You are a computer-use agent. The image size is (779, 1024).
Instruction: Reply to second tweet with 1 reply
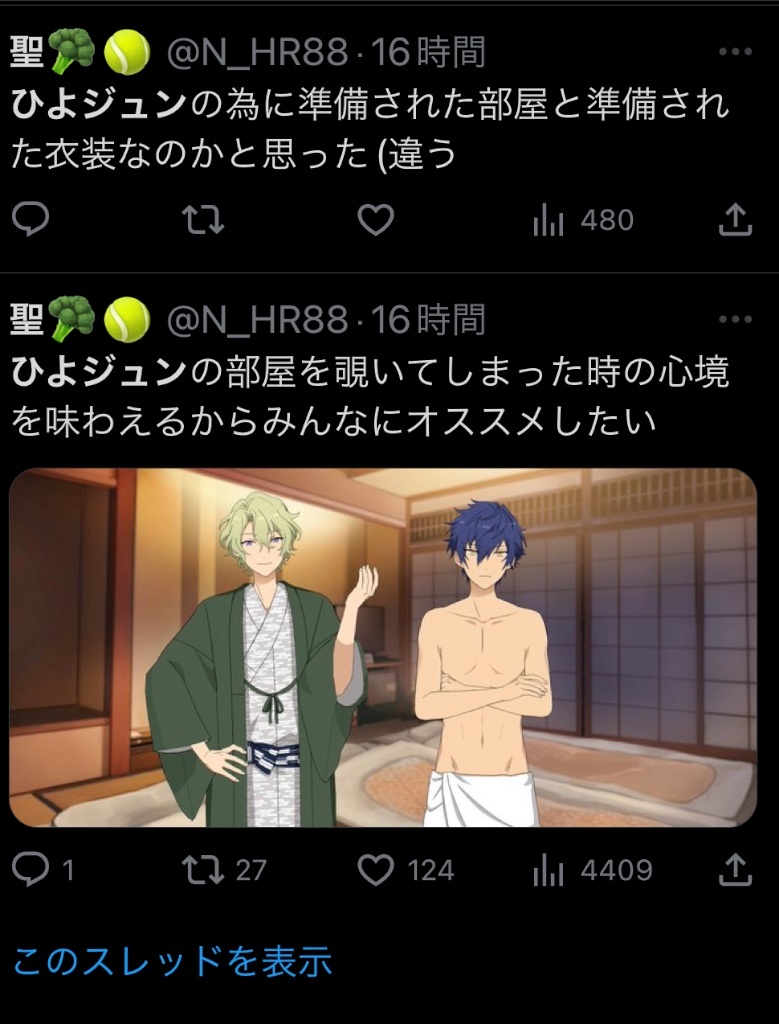tap(43, 870)
